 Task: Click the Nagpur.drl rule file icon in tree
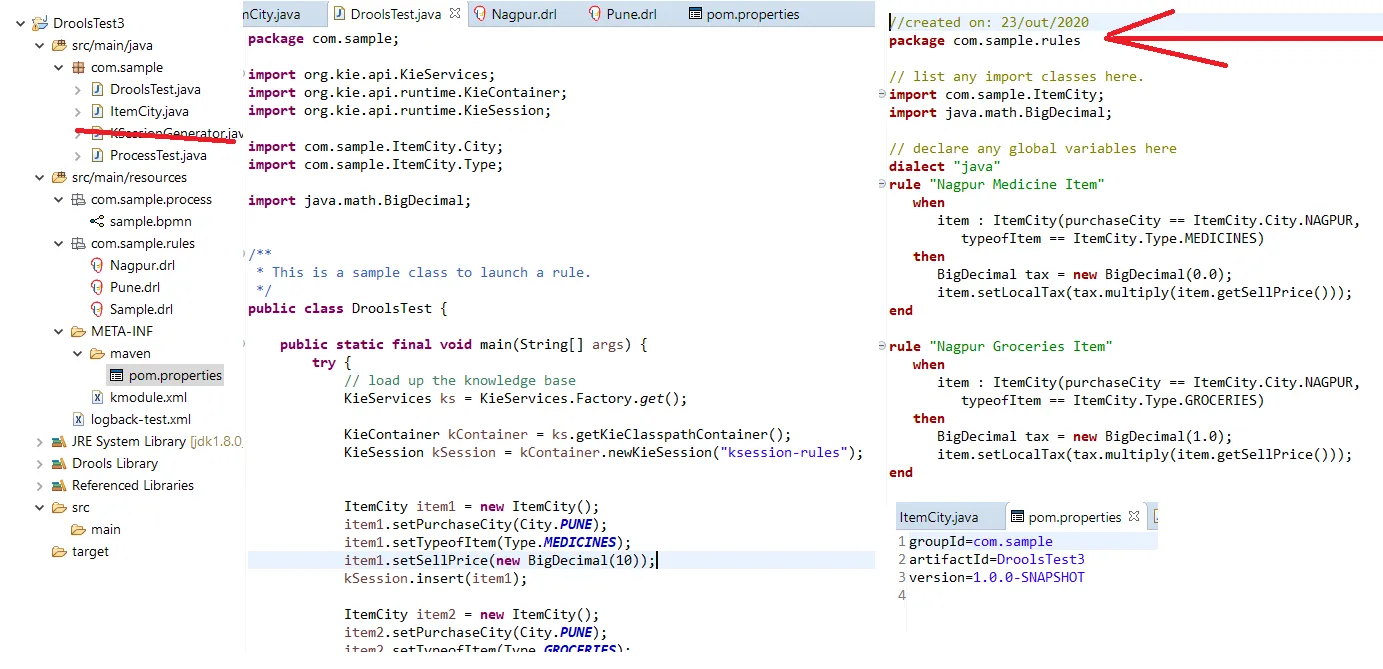[97, 265]
